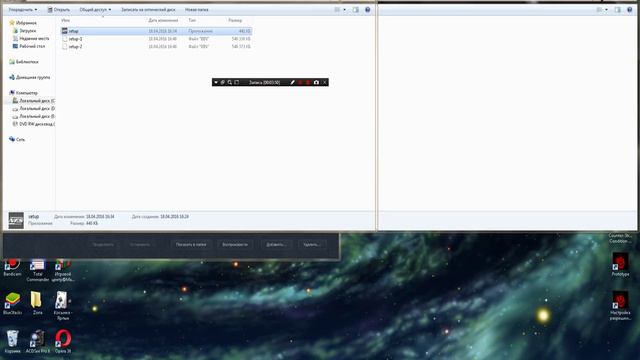640x360 pixels.
Task: Open the Bandicam desktop shortcut
Action: point(12,268)
